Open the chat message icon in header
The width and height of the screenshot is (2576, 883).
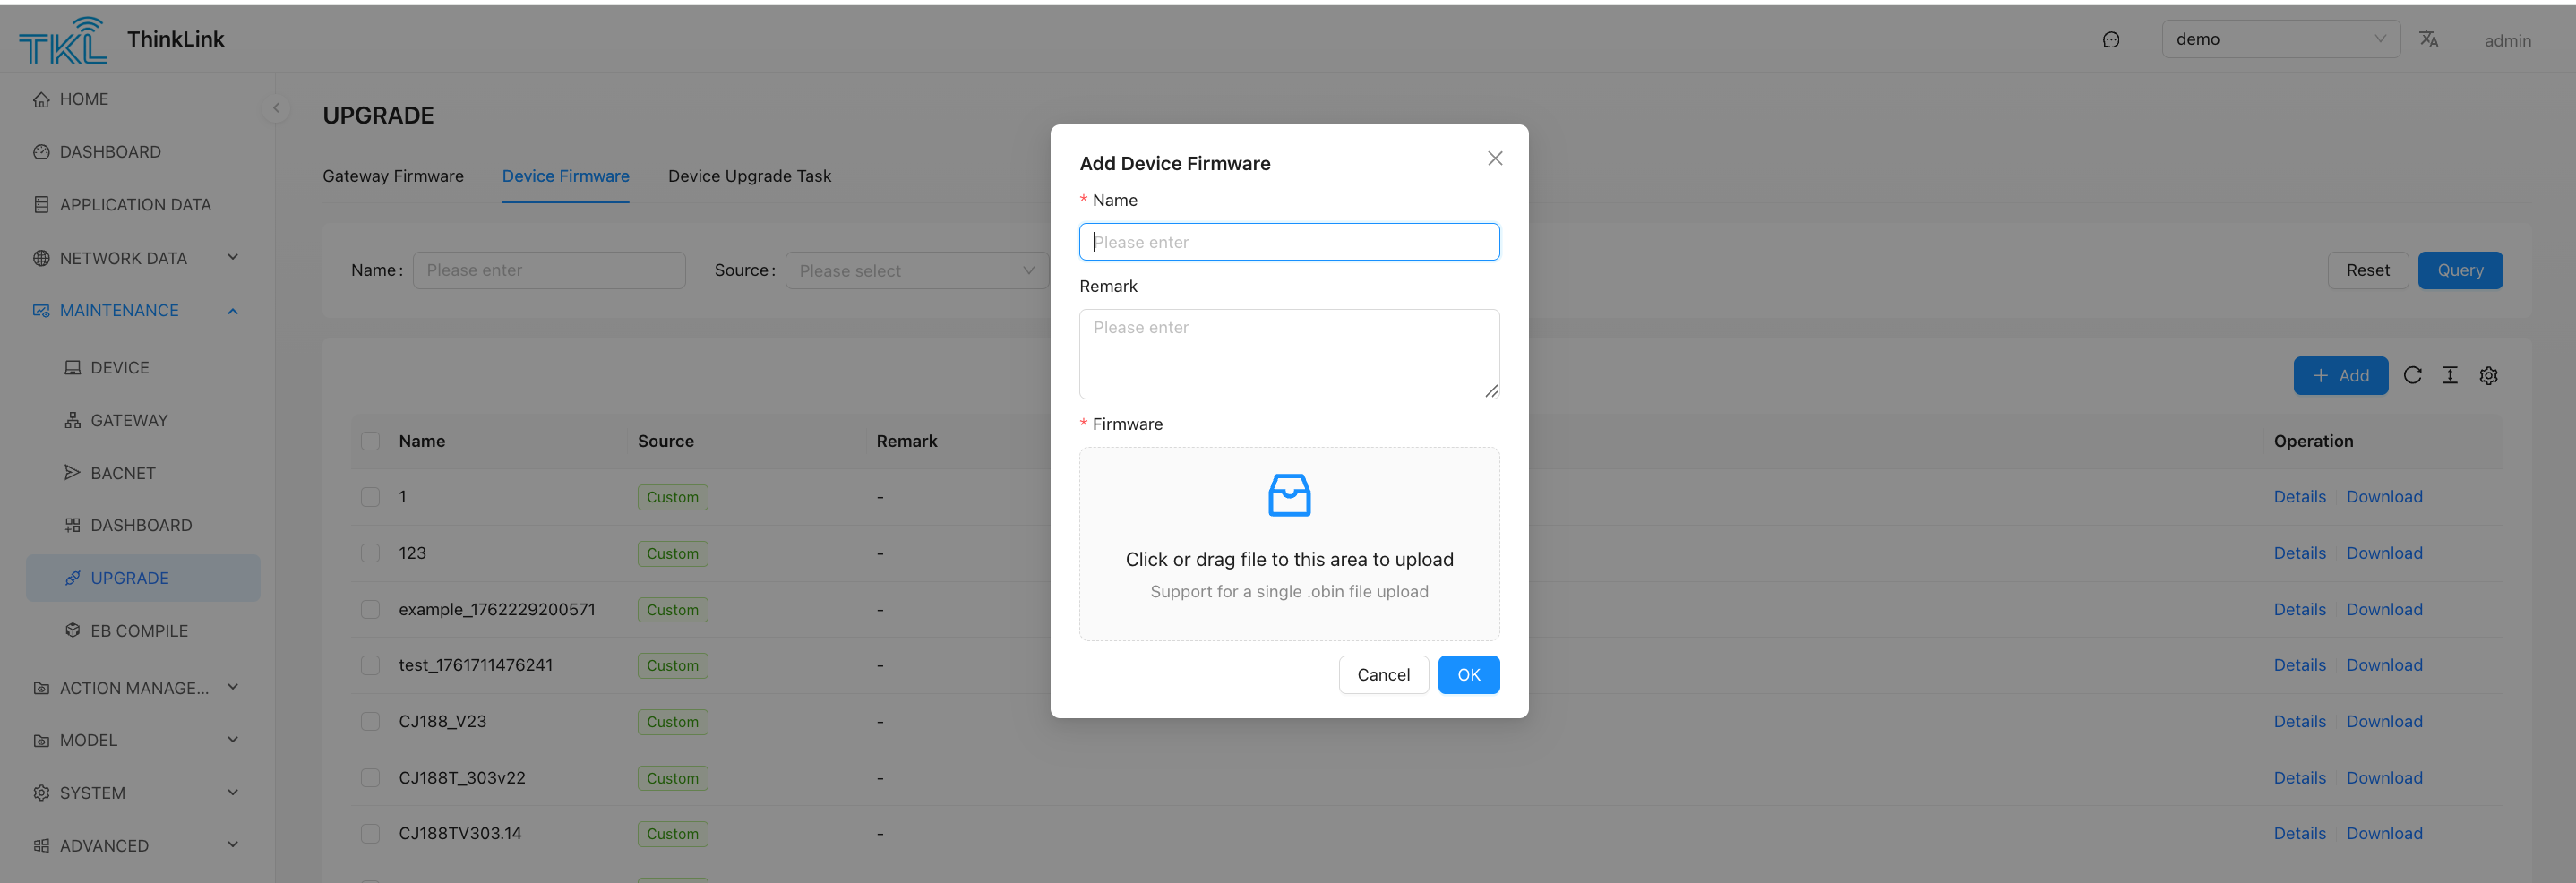coord(2111,40)
